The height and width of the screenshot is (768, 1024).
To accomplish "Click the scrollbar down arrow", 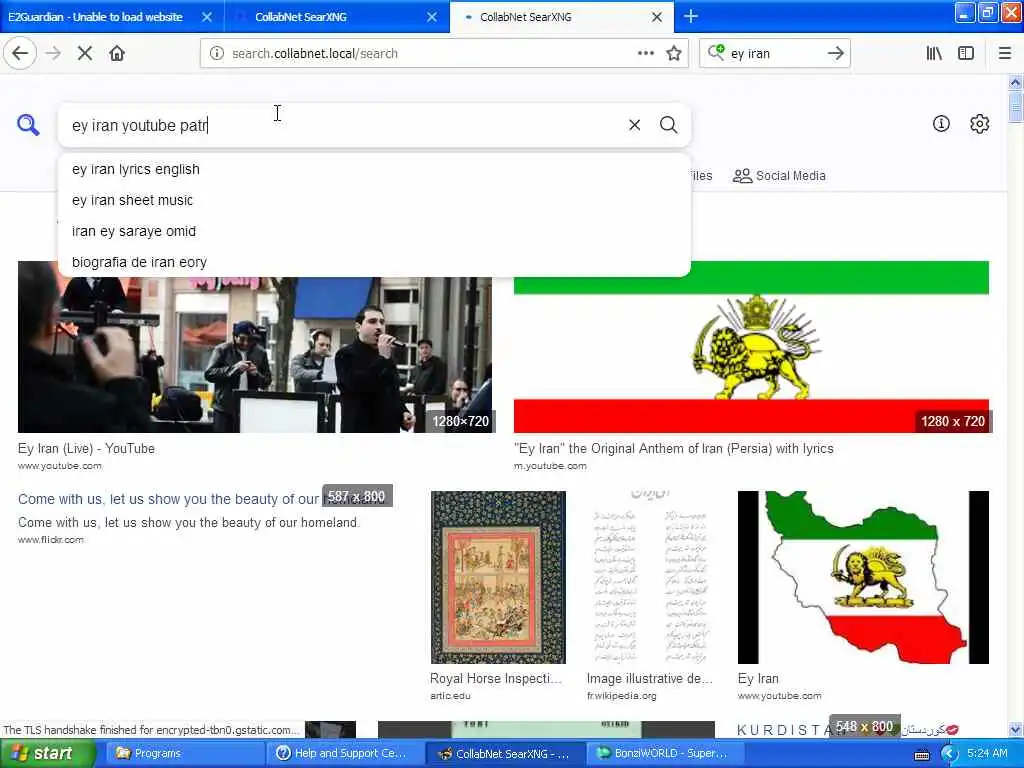I will [1016, 729].
